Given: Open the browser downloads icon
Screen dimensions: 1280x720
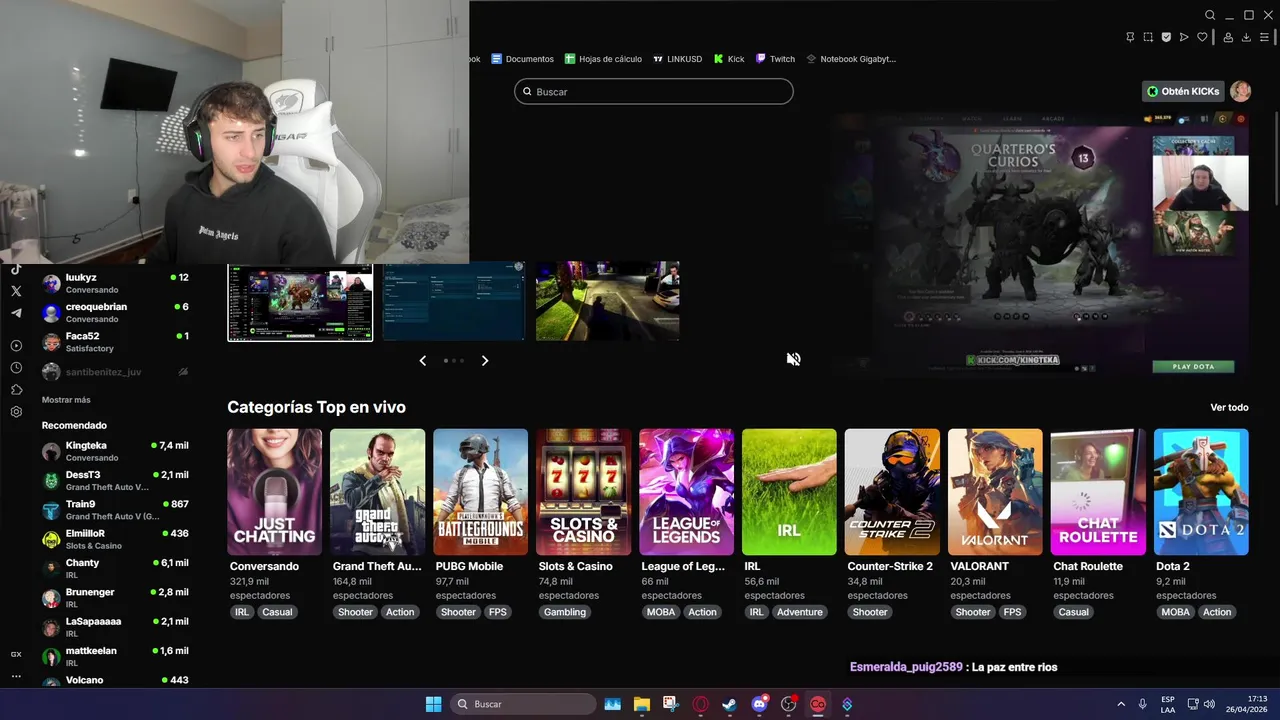Looking at the screenshot, I should [1246, 37].
